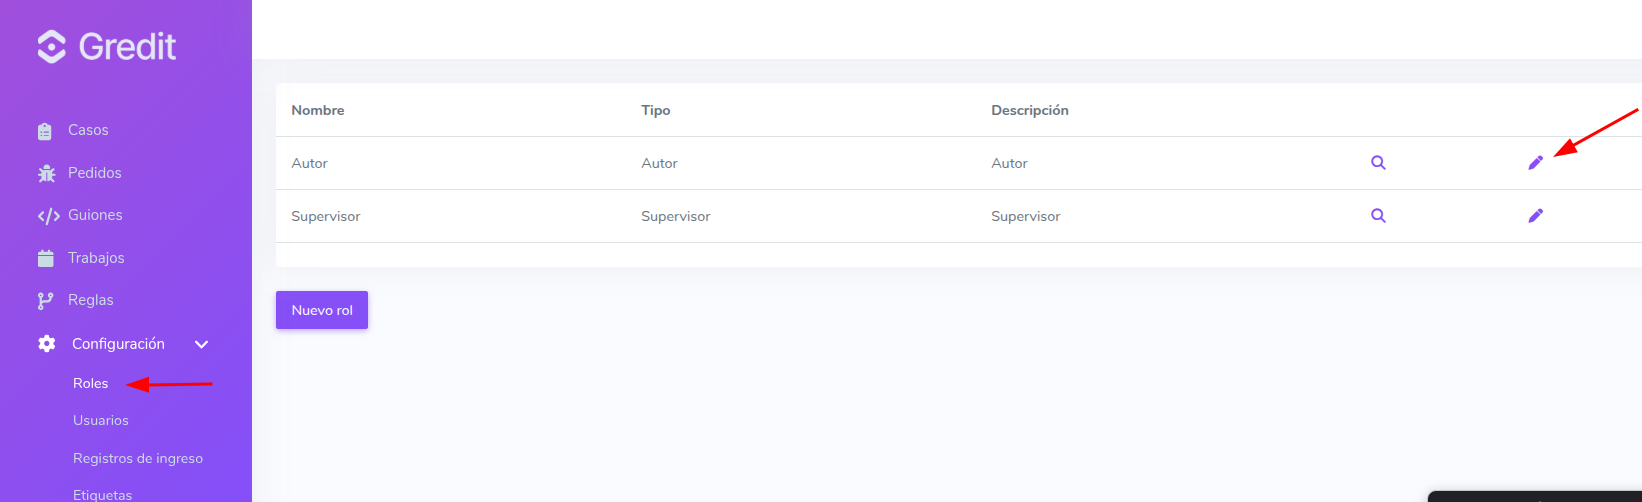Open the Usuarios submenu item
1642x502 pixels.
[x=101, y=421]
